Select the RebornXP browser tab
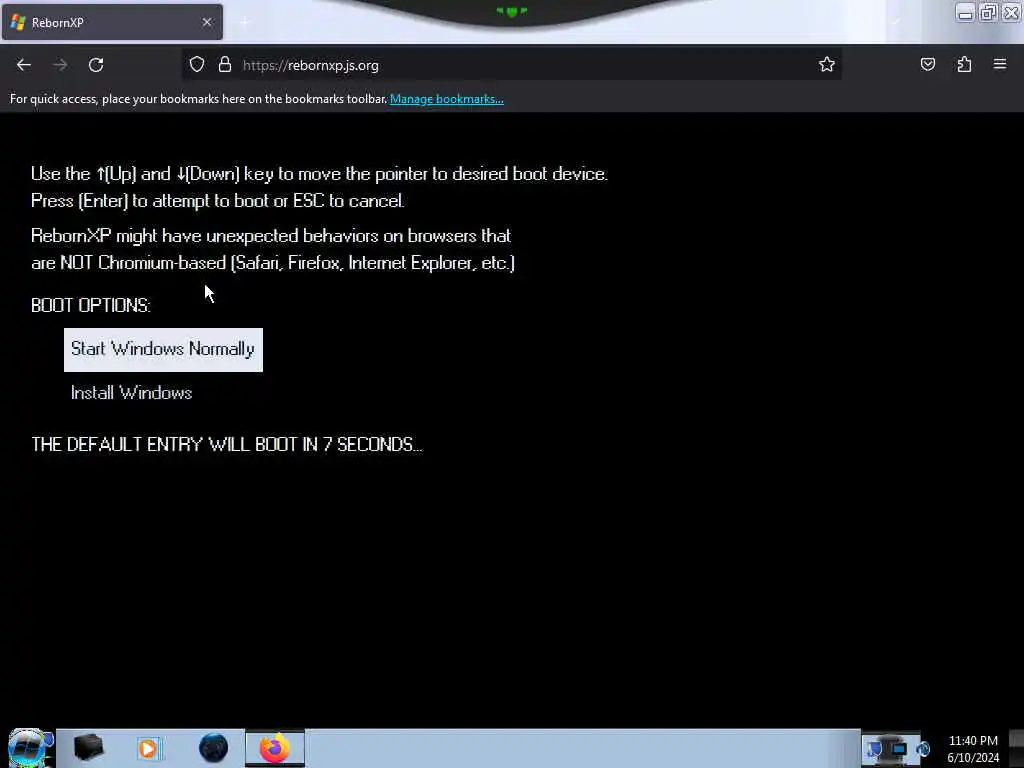Viewport: 1024px width, 768px height. 112,22
